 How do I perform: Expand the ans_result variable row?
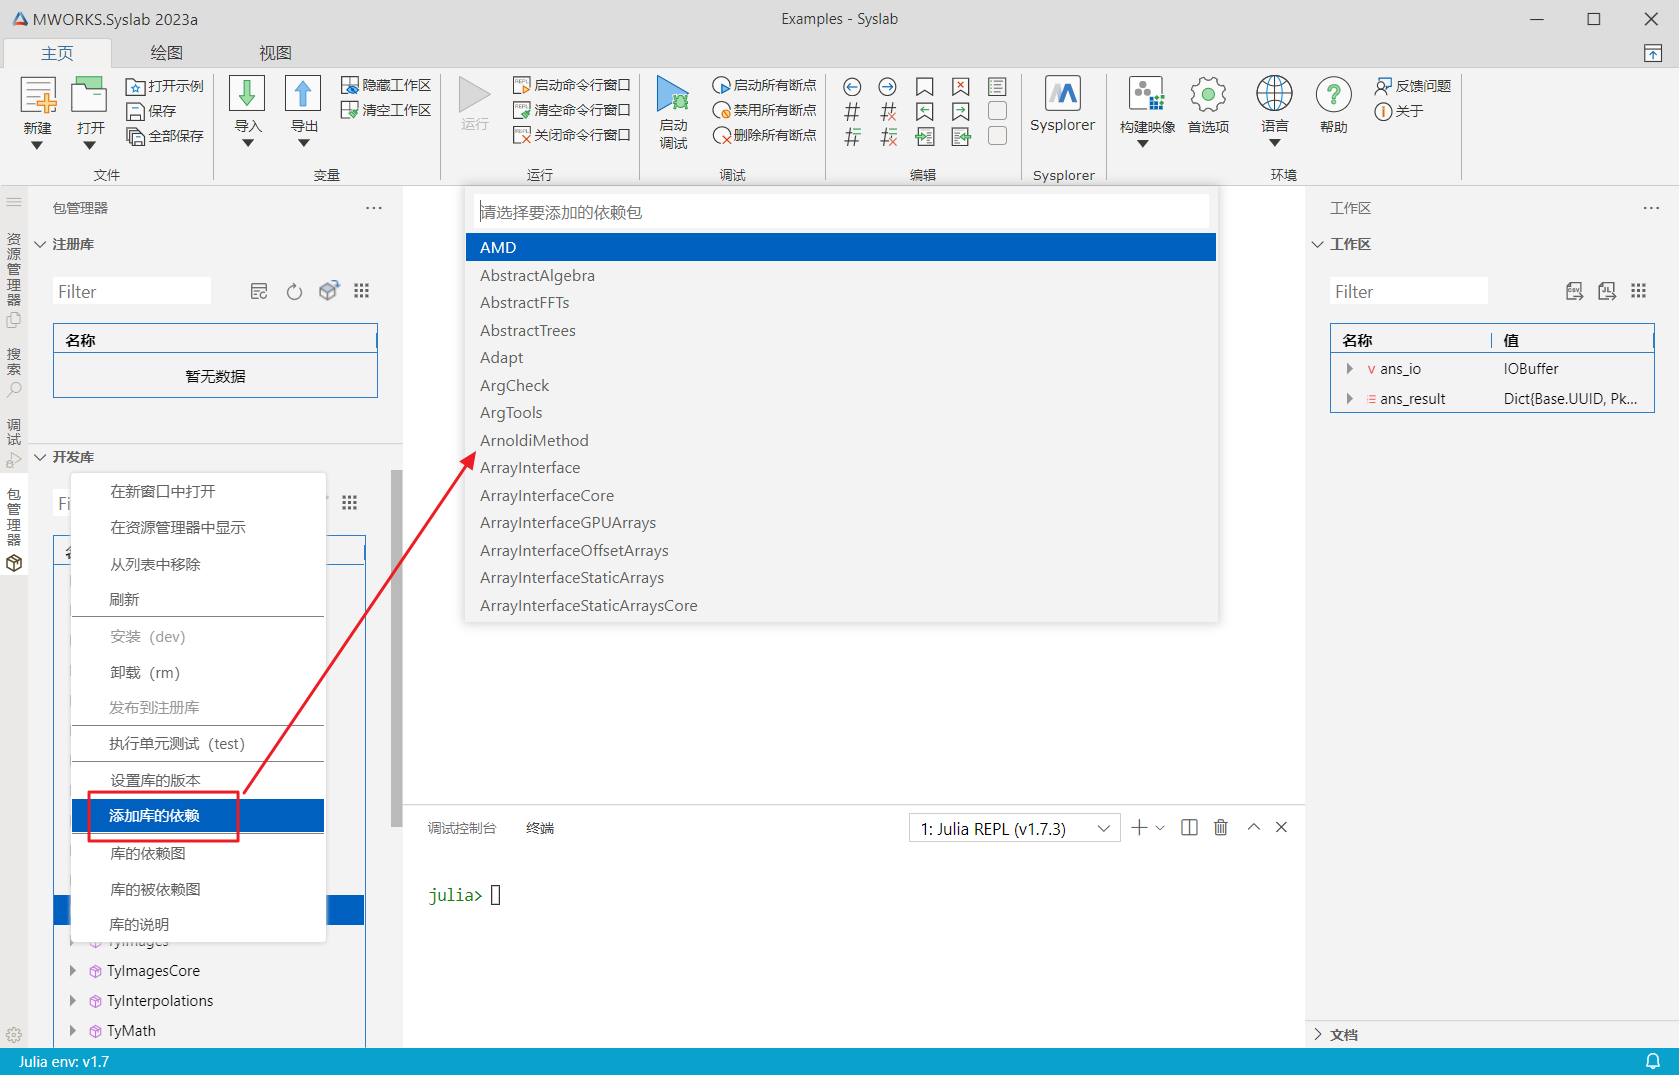(1349, 399)
